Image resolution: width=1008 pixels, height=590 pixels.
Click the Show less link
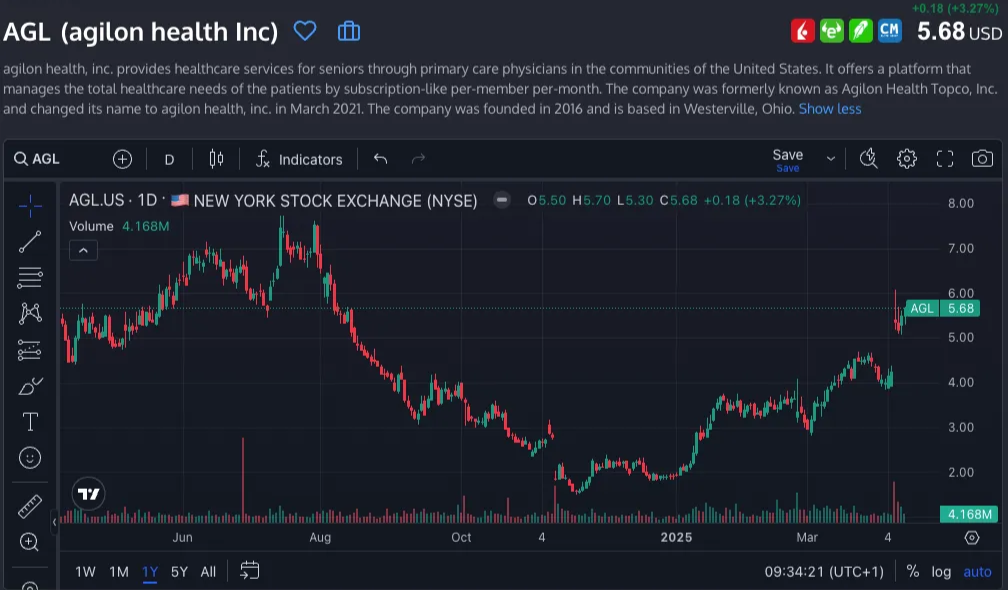pos(829,108)
